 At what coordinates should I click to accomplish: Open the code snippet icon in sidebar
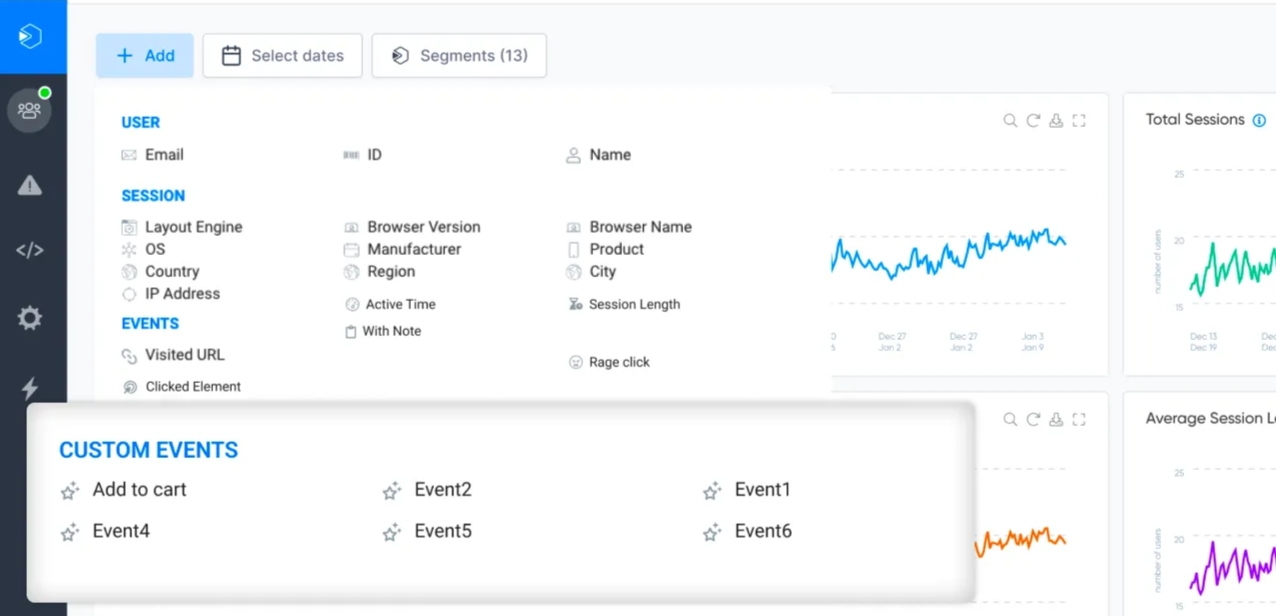[x=30, y=250]
